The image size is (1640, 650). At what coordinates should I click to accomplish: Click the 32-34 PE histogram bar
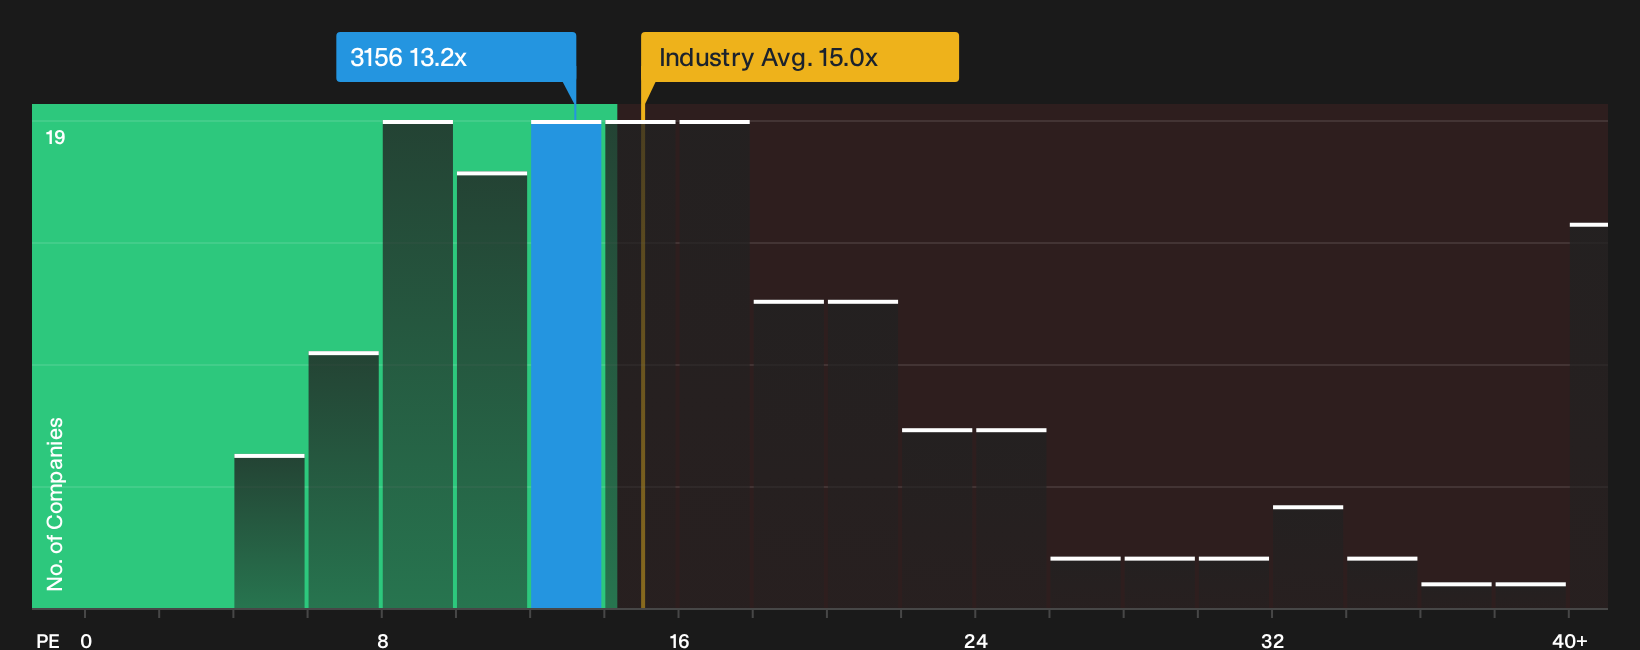[x=1308, y=557]
